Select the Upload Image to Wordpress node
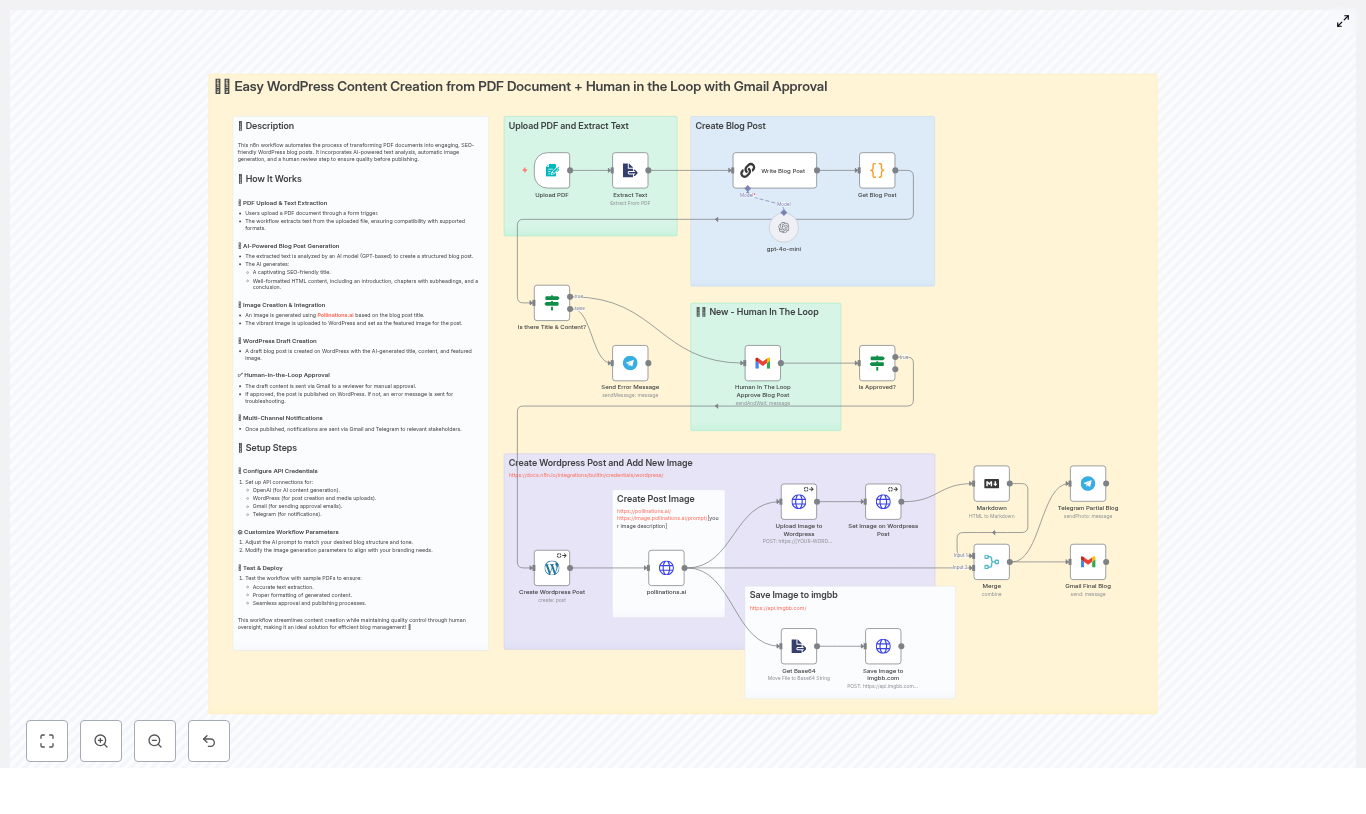Image resolution: width=1366 pixels, height=814 pixels. (798, 502)
